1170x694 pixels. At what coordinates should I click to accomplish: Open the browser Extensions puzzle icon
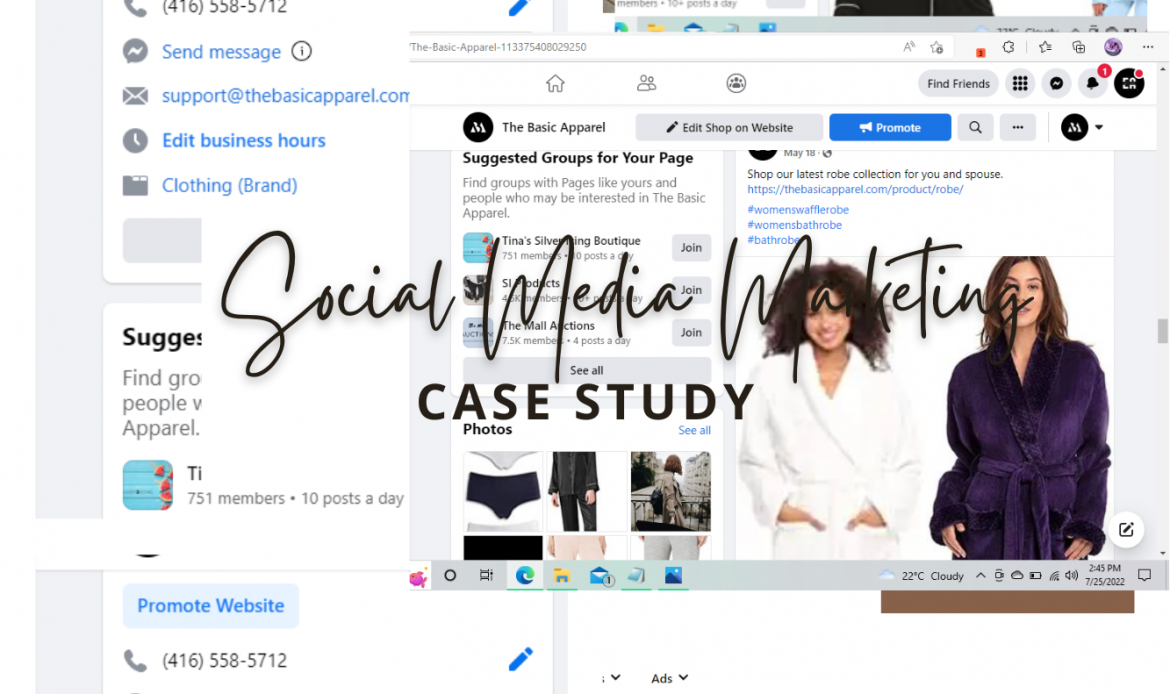coord(1008,47)
